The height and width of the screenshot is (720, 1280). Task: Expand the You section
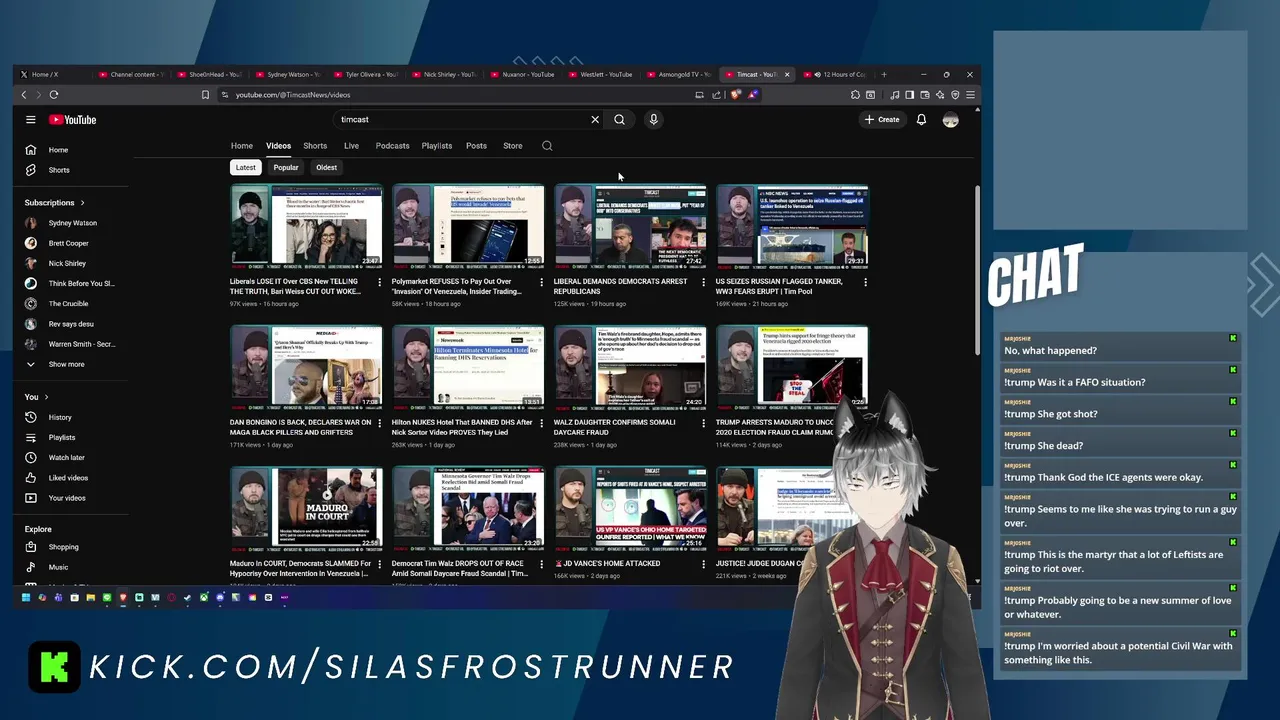click(x=37, y=397)
